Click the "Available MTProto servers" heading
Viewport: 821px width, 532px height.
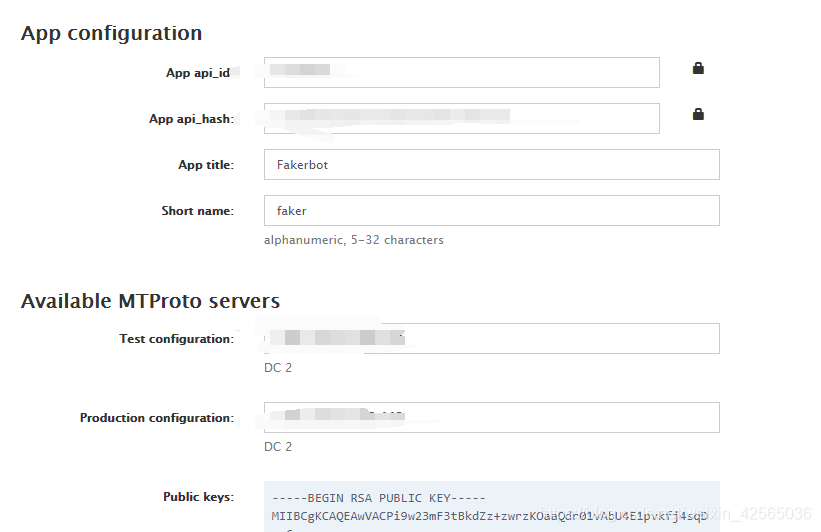pos(150,301)
